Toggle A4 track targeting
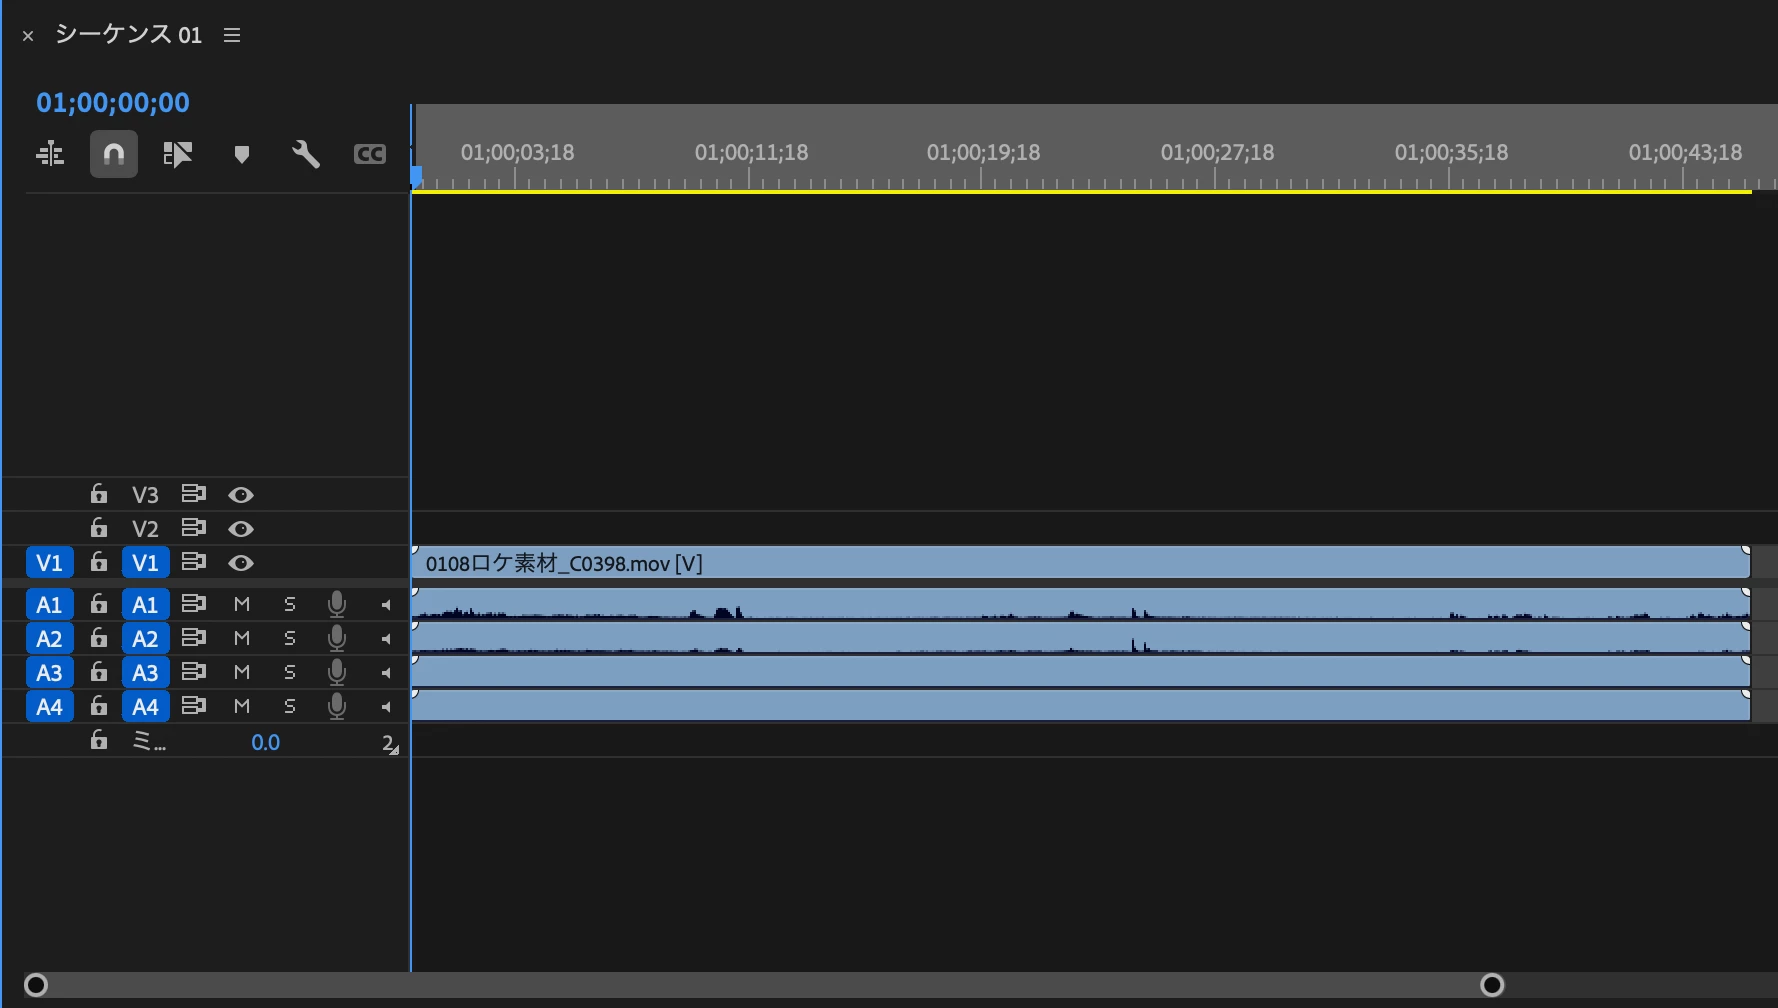 (145, 707)
